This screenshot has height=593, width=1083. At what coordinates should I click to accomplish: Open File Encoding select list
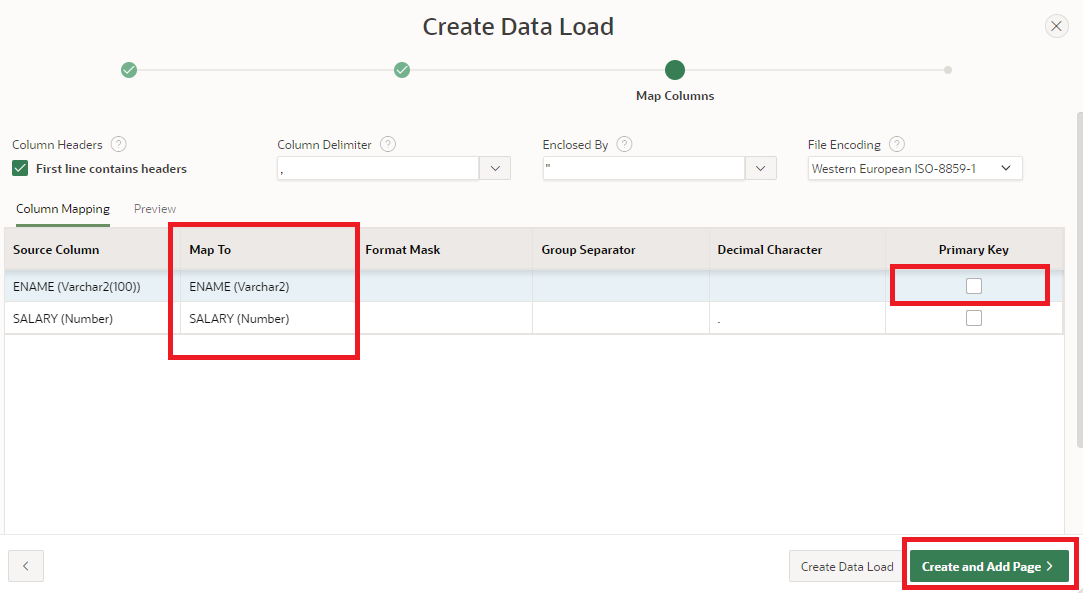[914, 168]
